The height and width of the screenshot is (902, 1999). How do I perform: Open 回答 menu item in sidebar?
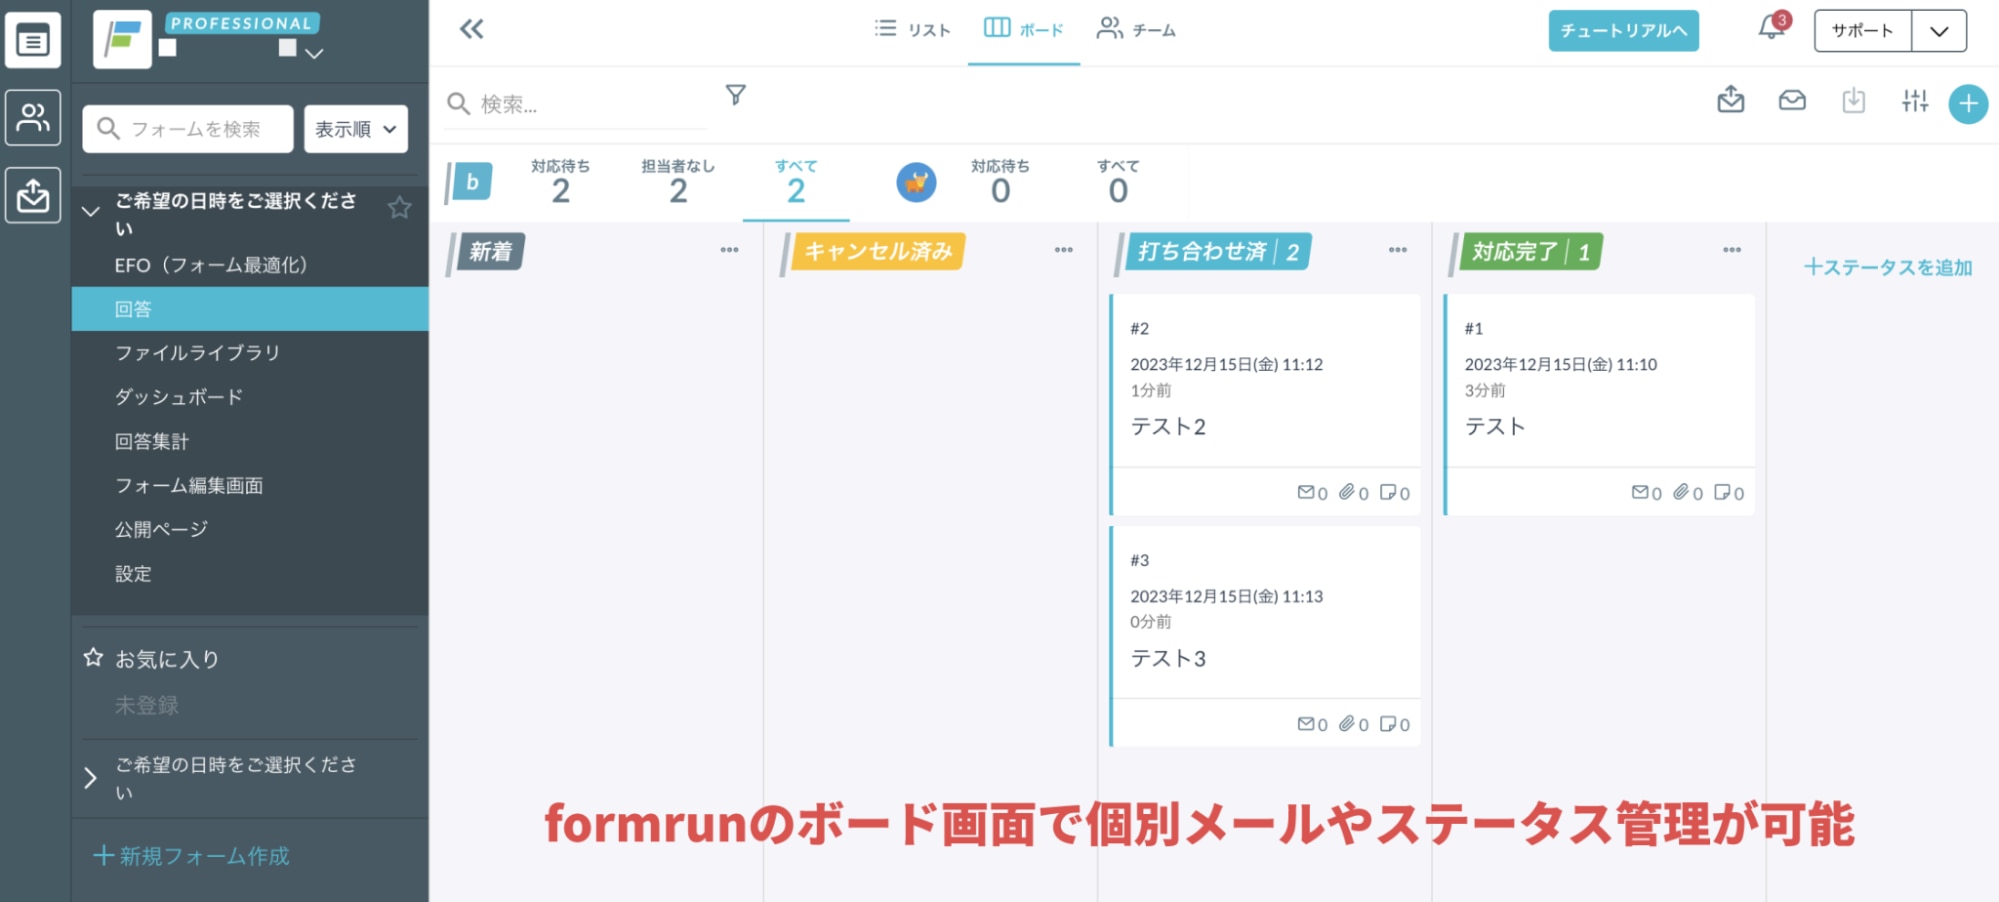[250, 309]
